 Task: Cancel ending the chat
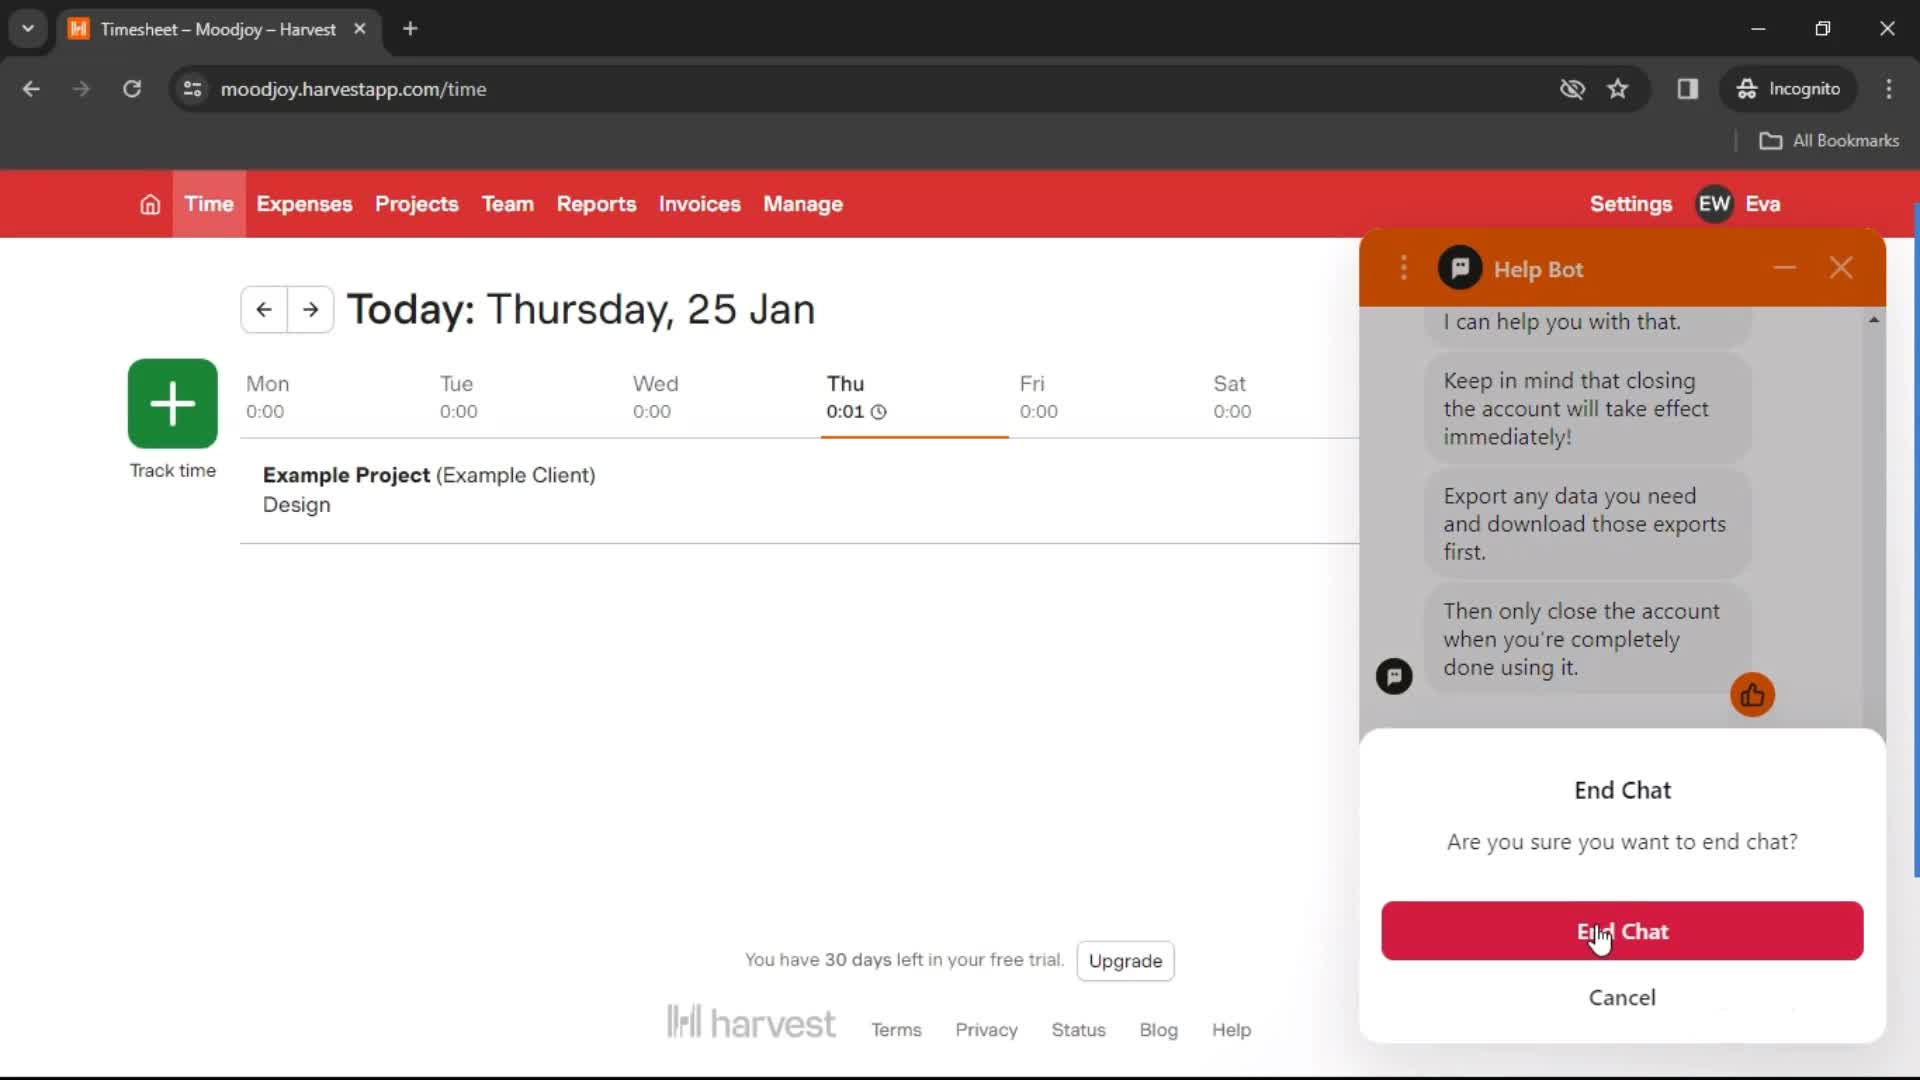tap(1622, 997)
